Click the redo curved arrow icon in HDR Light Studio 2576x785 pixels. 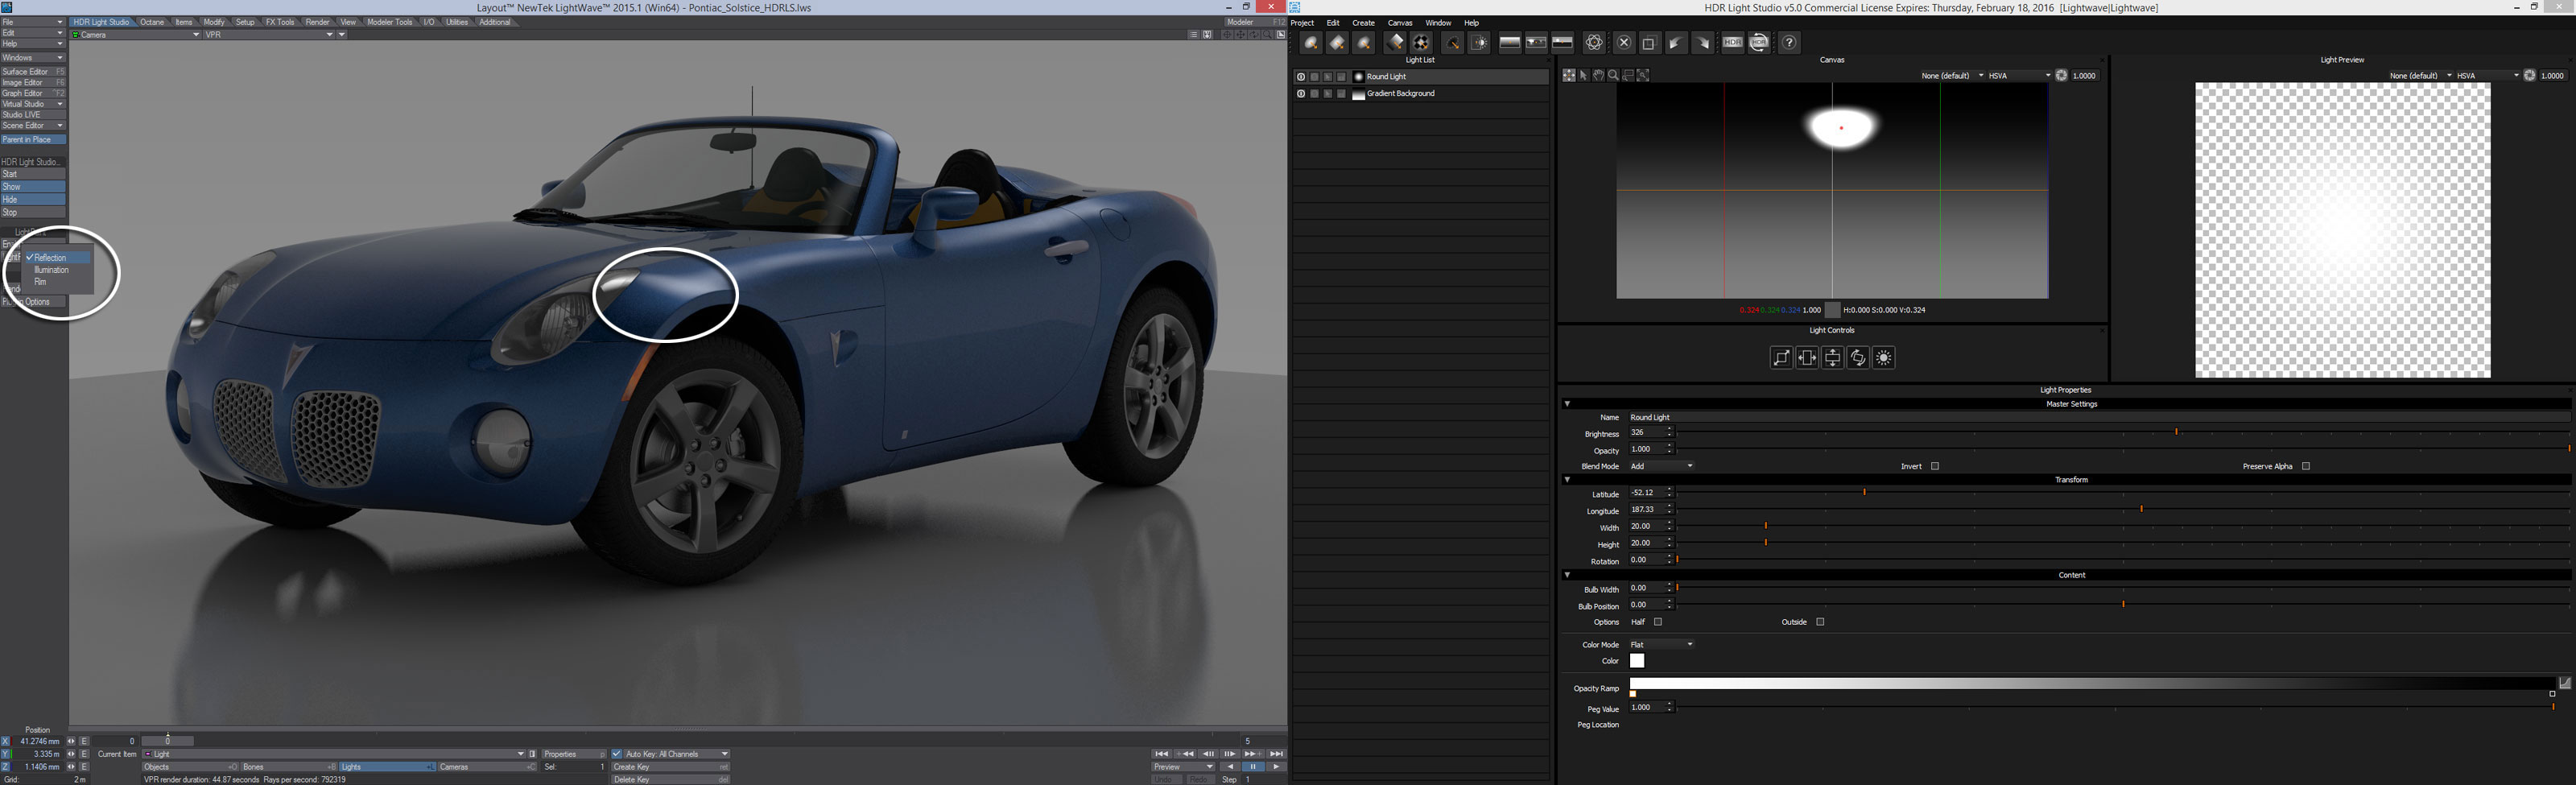pos(1703,42)
